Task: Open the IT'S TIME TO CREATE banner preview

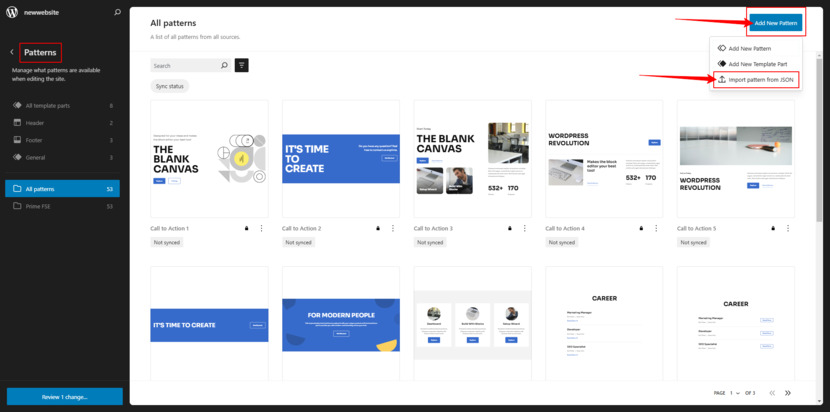Action: [209, 324]
